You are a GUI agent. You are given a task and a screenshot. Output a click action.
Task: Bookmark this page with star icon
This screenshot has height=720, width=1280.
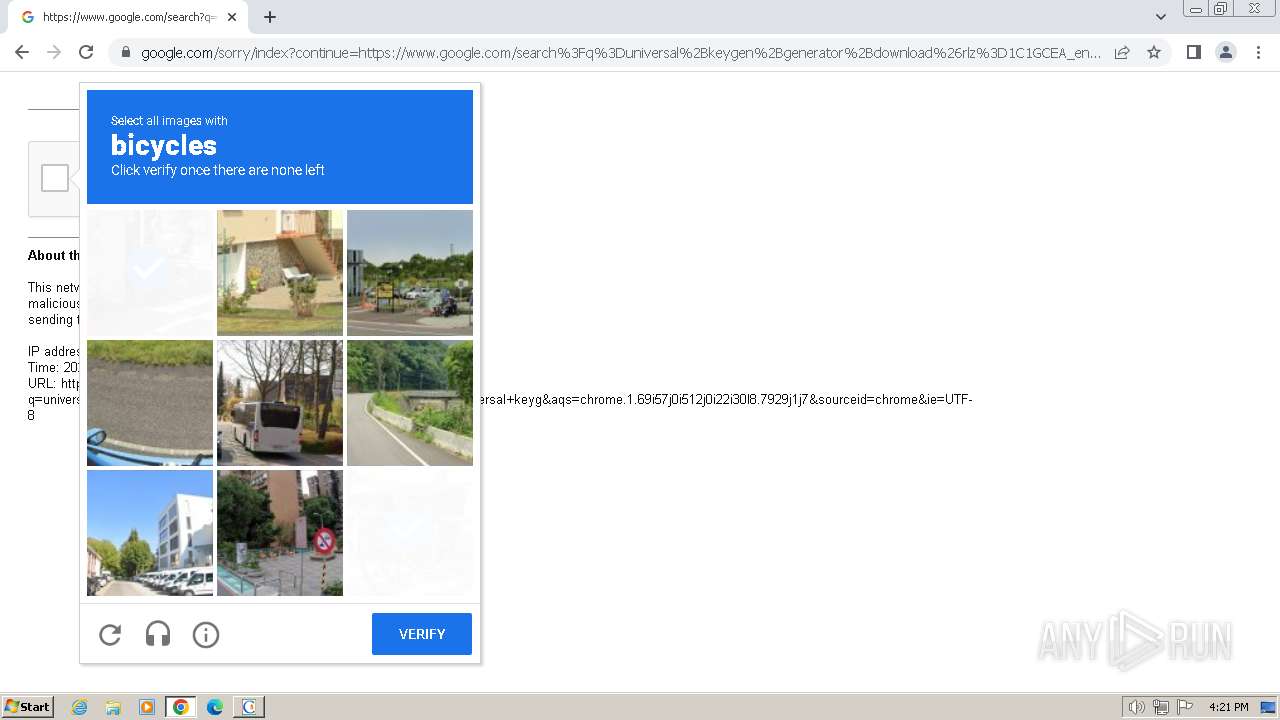pos(1154,52)
